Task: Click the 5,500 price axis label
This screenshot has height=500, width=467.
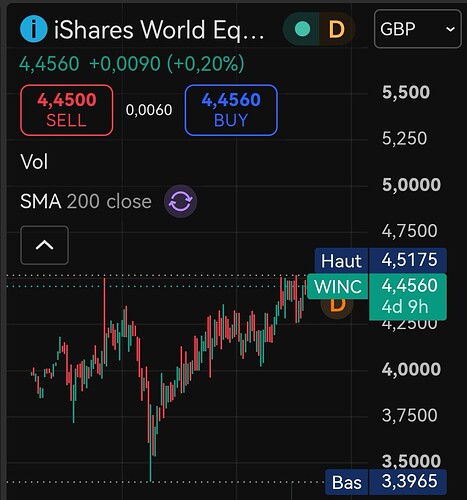Action: point(406,92)
